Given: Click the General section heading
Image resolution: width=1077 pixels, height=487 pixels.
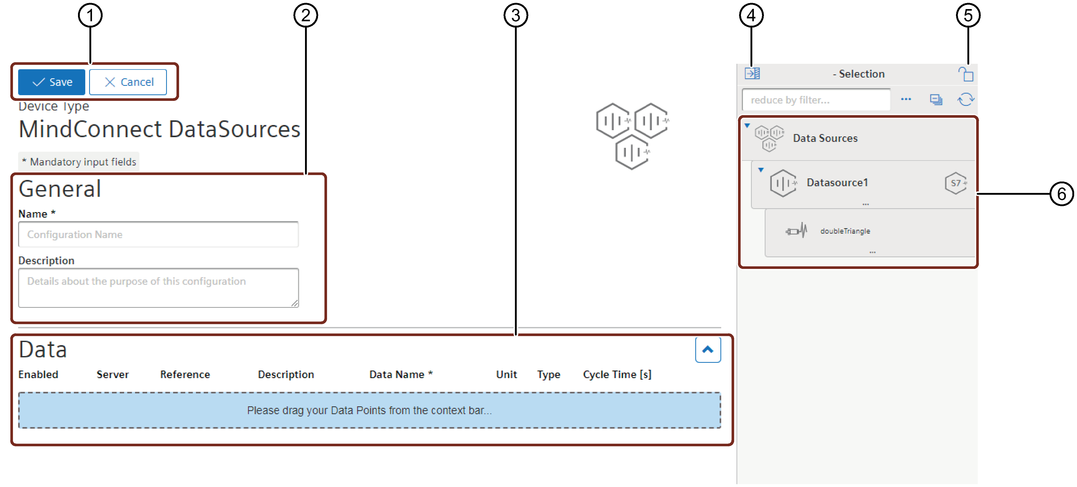Looking at the screenshot, I should pos(60,188).
